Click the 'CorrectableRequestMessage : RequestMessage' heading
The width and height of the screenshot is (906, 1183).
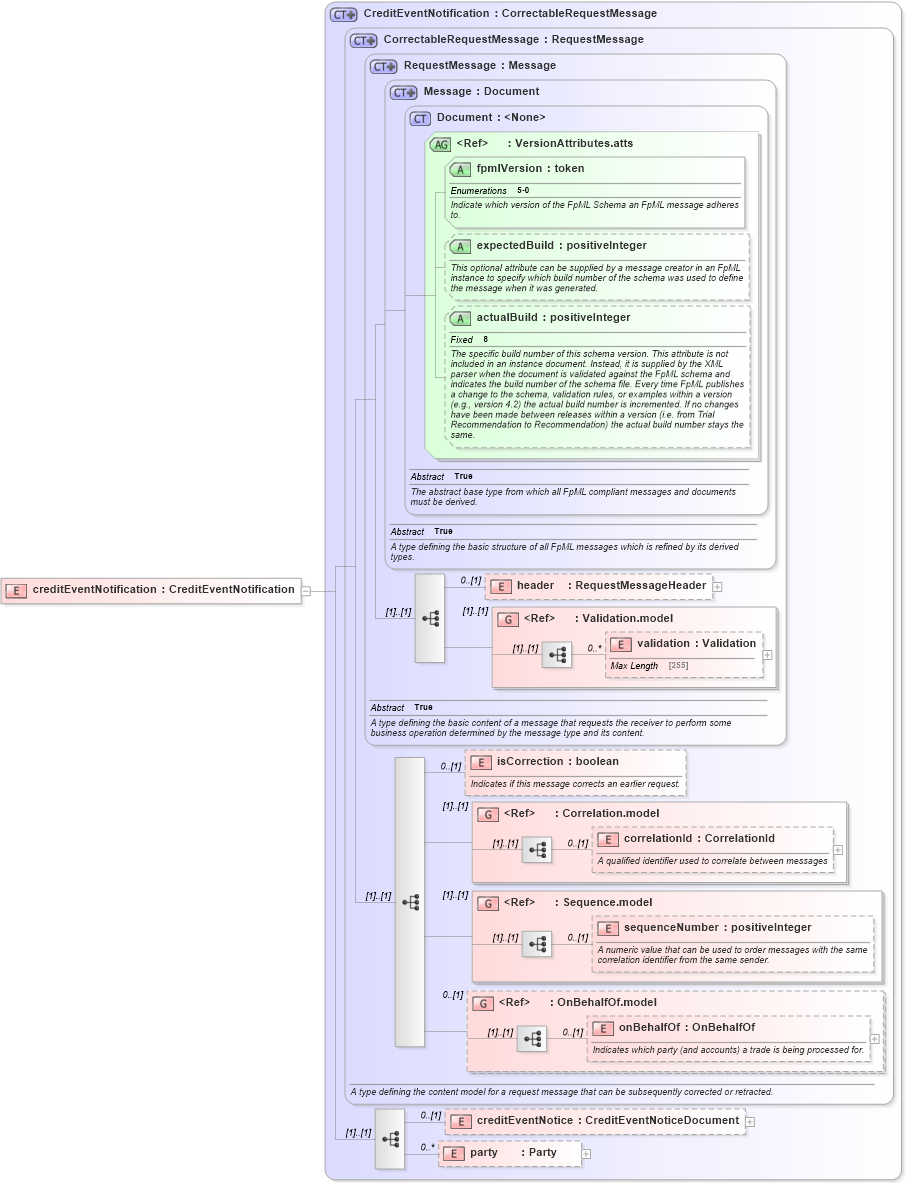coord(514,39)
